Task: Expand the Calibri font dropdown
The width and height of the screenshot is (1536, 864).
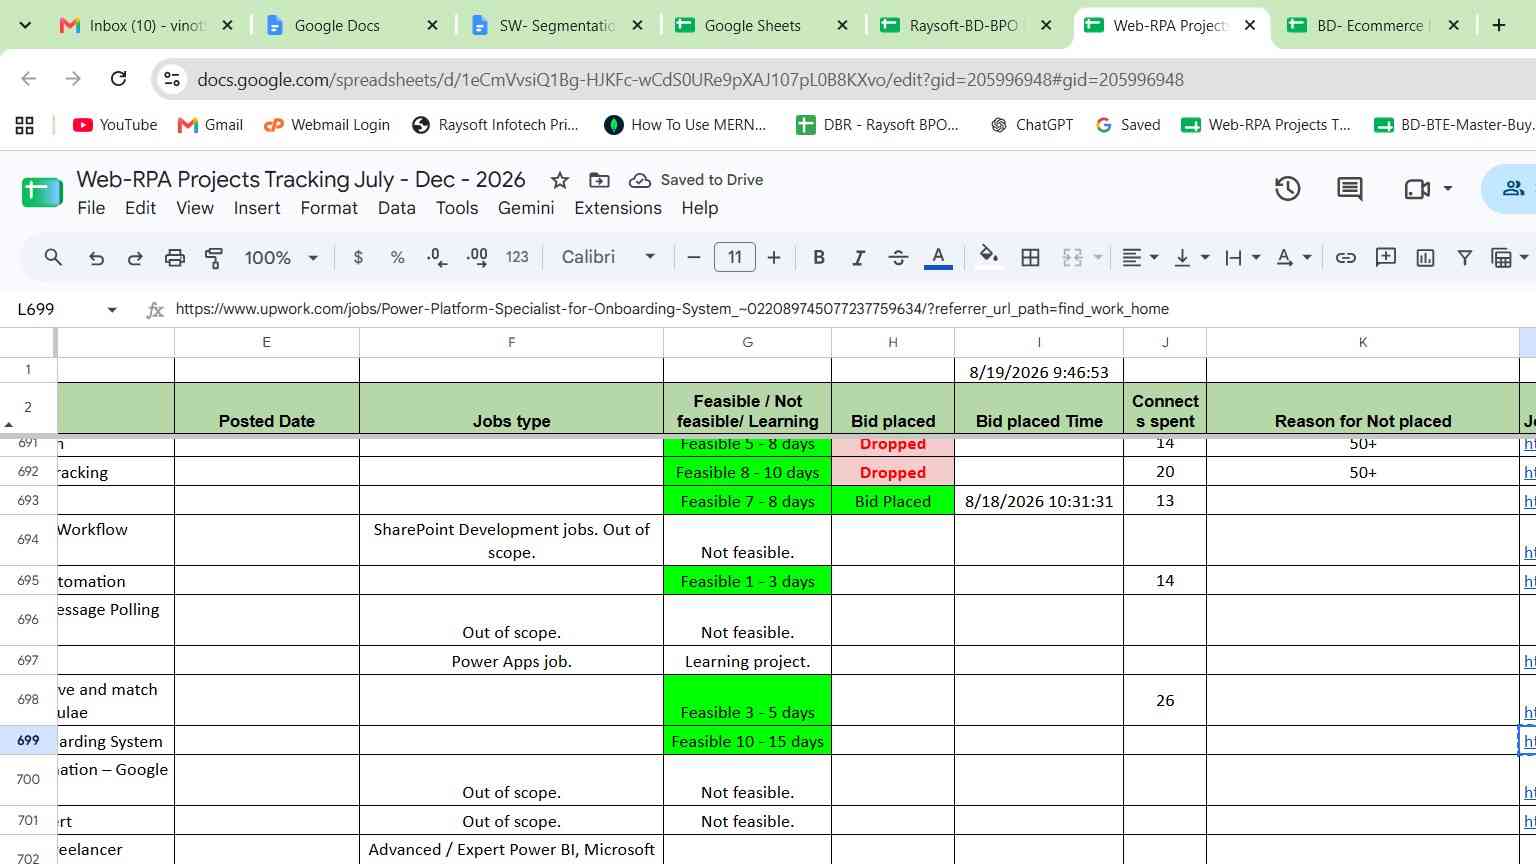Action: [608, 257]
